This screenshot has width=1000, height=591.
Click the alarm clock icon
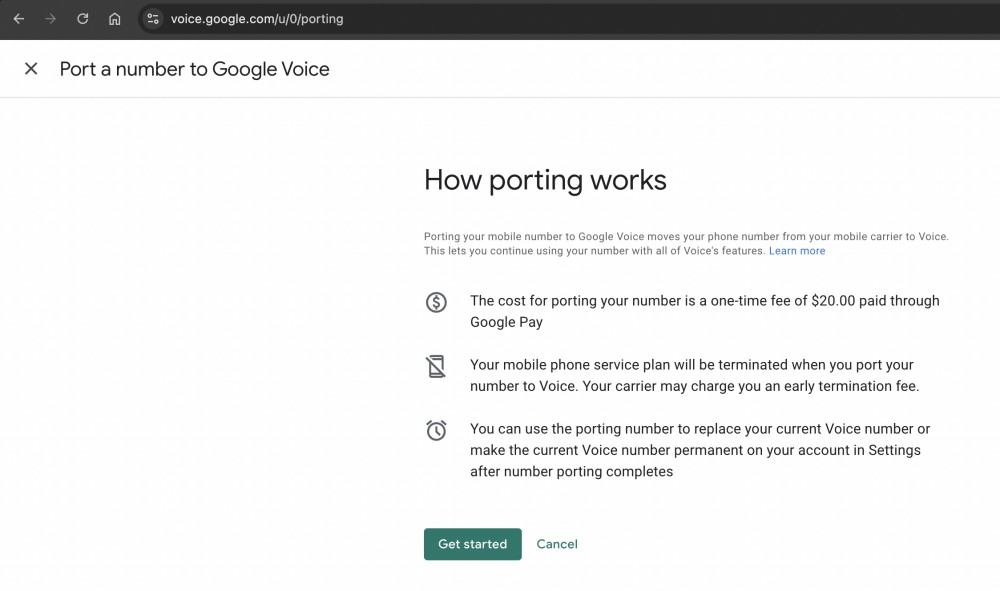pyautogui.click(x=436, y=430)
